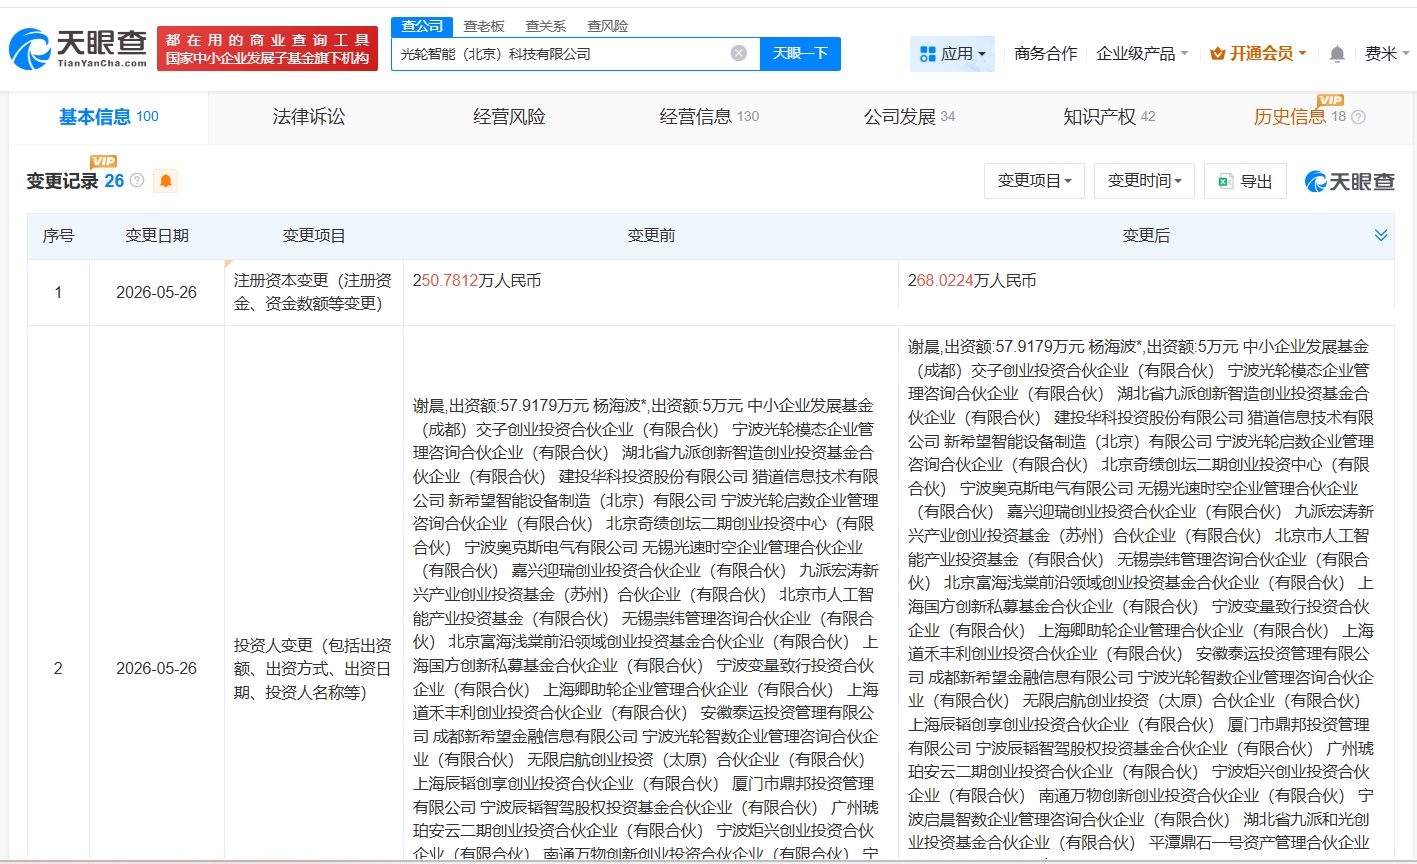Image resolution: width=1417 pixels, height=864 pixels.
Task: Open the 开通会员 membership dropdown
Action: [x=1258, y=54]
